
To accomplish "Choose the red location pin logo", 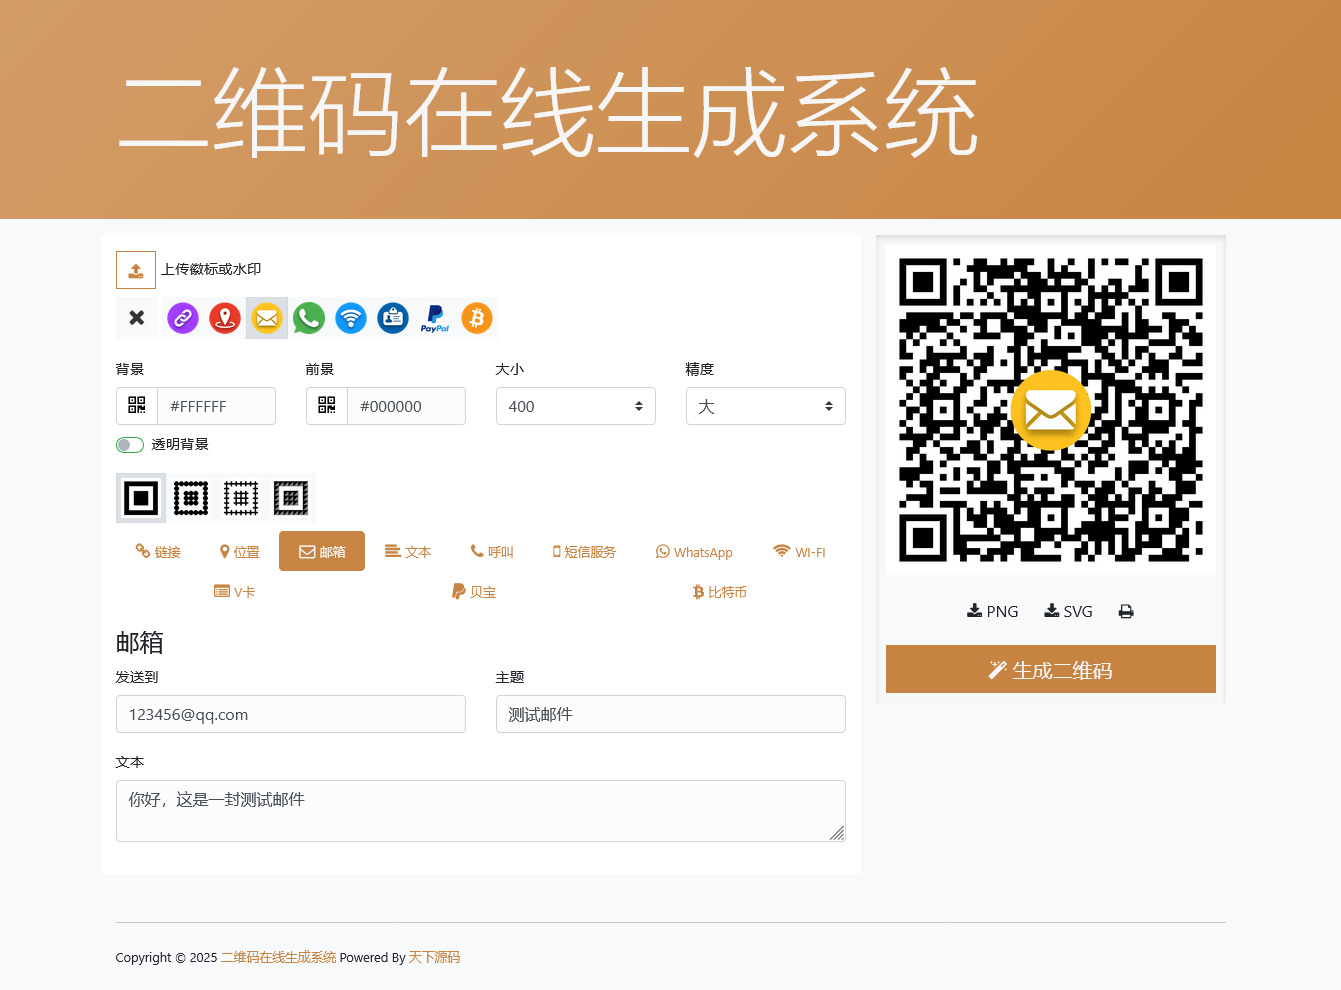I will (225, 318).
